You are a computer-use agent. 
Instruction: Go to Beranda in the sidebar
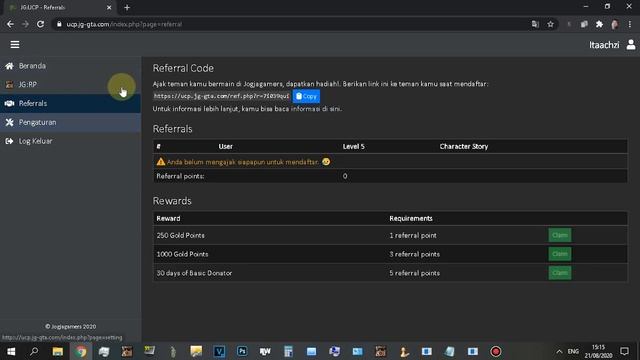pyautogui.click(x=70, y=66)
